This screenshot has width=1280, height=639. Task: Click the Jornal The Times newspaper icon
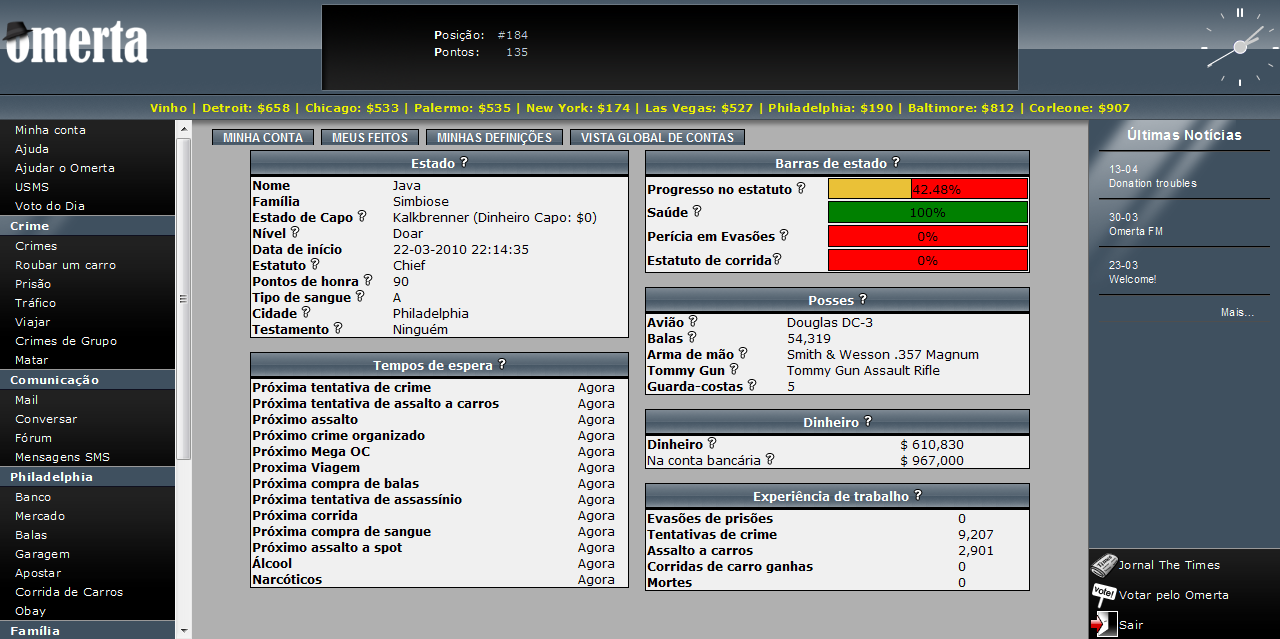point(1104,565)
